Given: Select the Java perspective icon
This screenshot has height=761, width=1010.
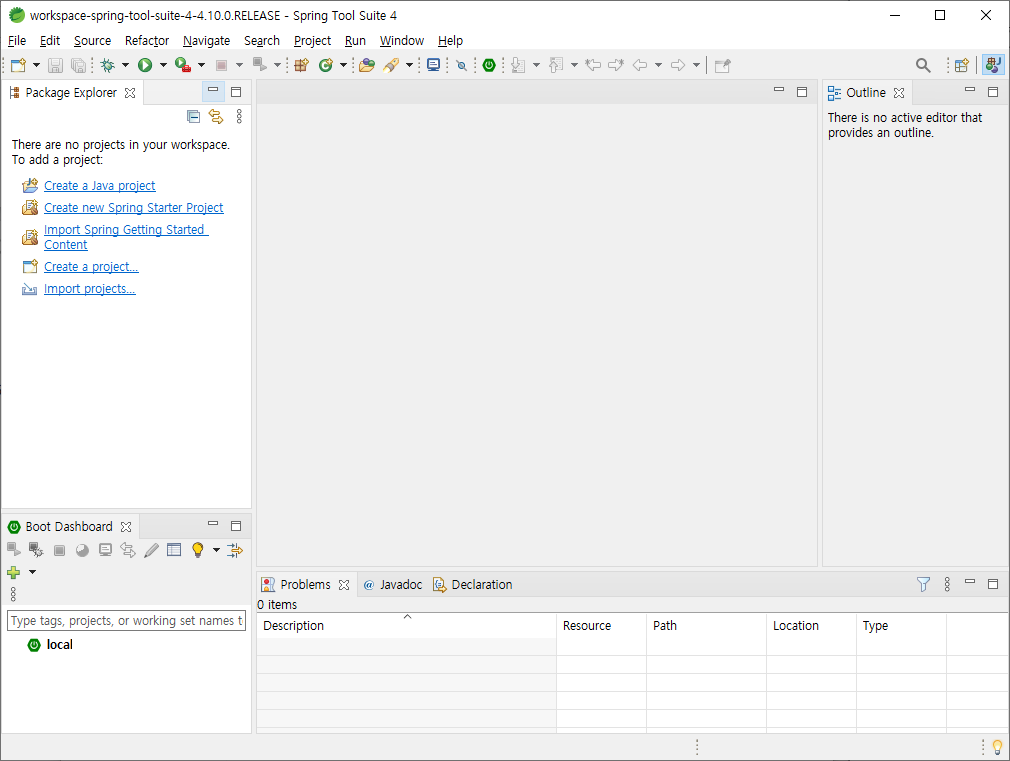Looking at the screenshot, I should [x=993, y=65].
